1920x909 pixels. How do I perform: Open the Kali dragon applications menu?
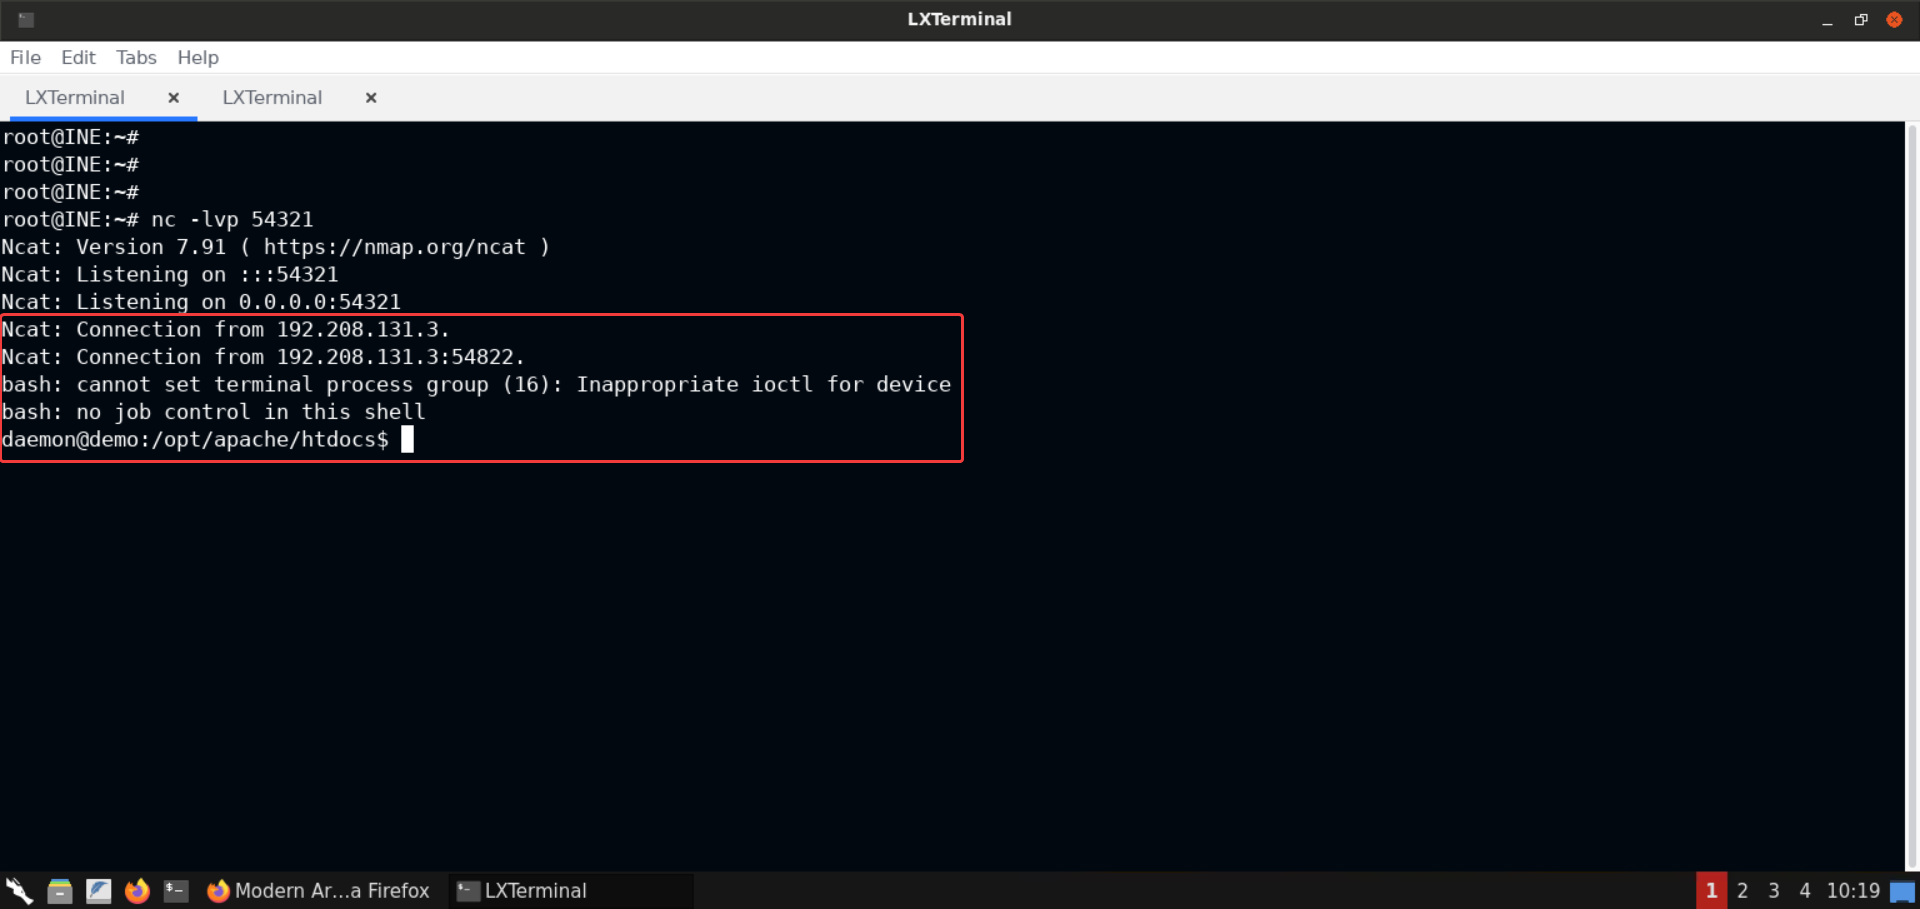19,890
